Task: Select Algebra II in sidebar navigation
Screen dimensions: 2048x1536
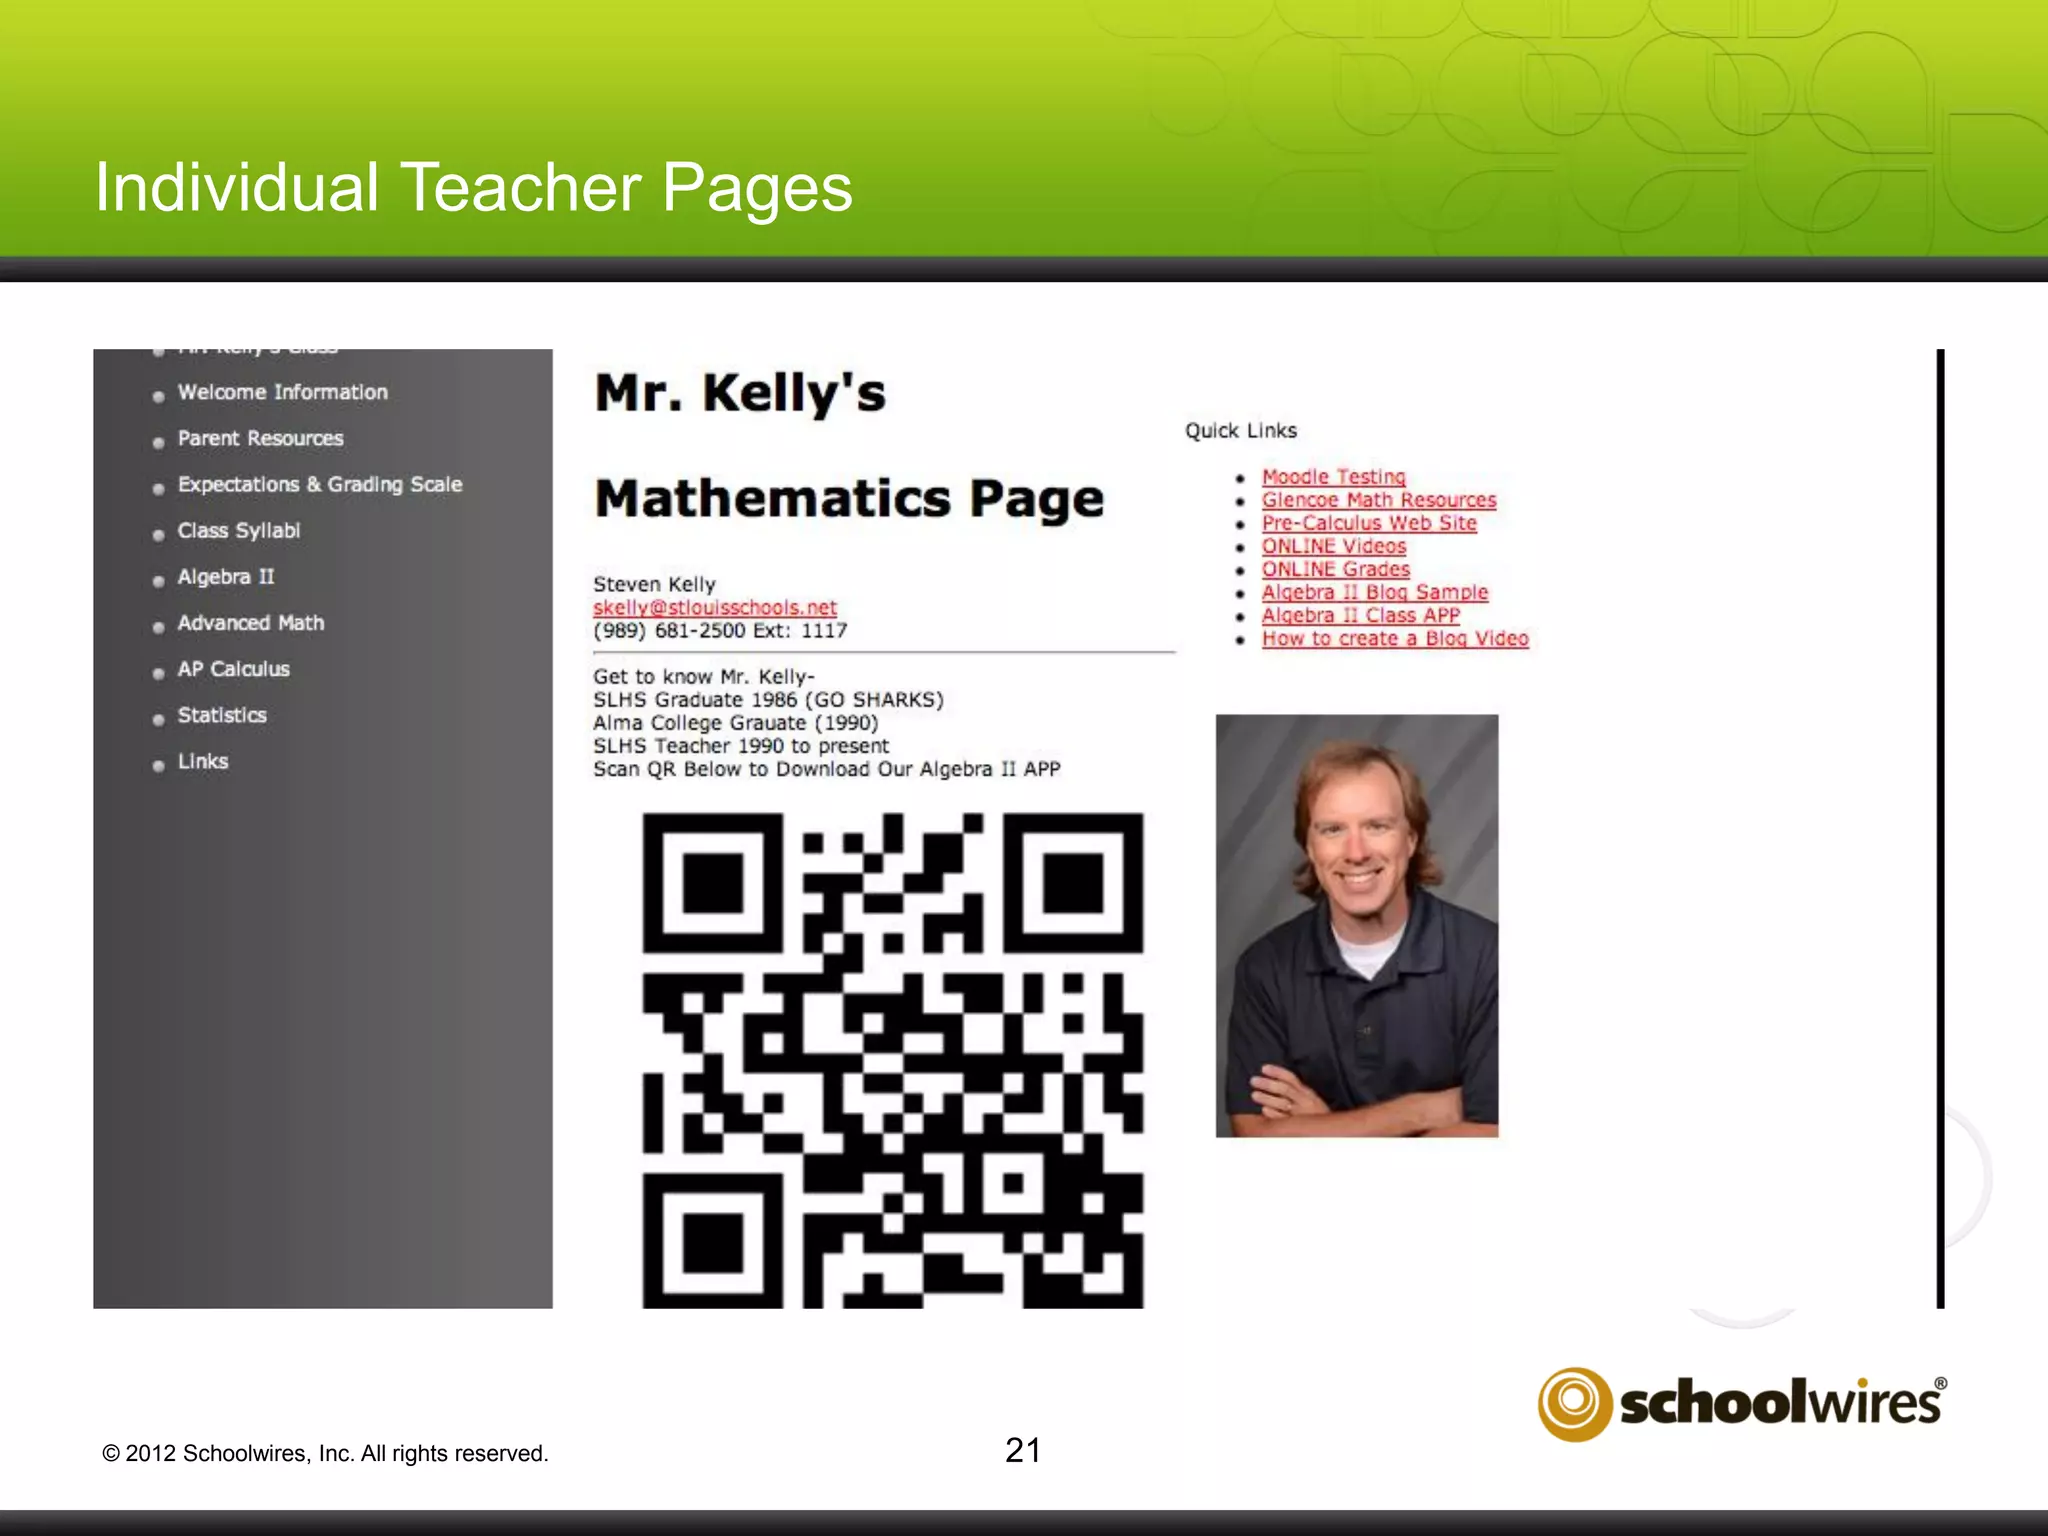Action: point(225,576)
